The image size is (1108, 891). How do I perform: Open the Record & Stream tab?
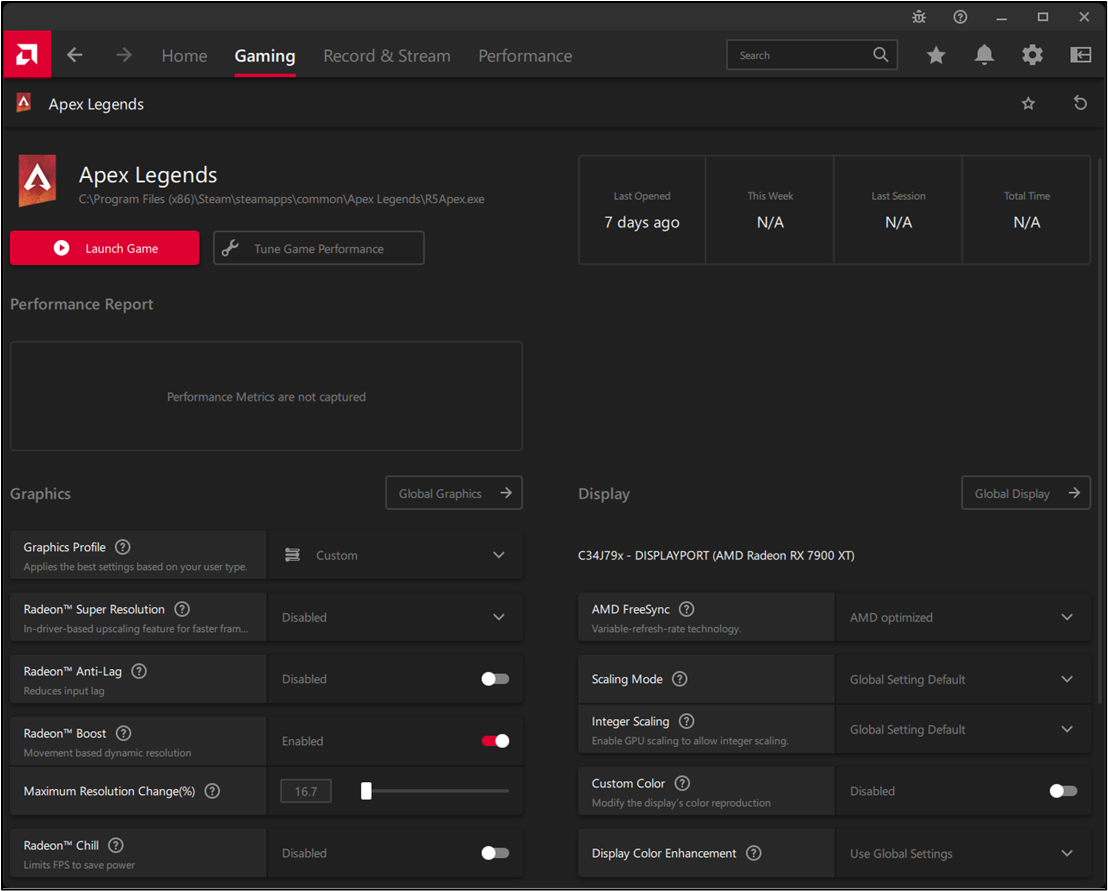(x=387, y=56)
